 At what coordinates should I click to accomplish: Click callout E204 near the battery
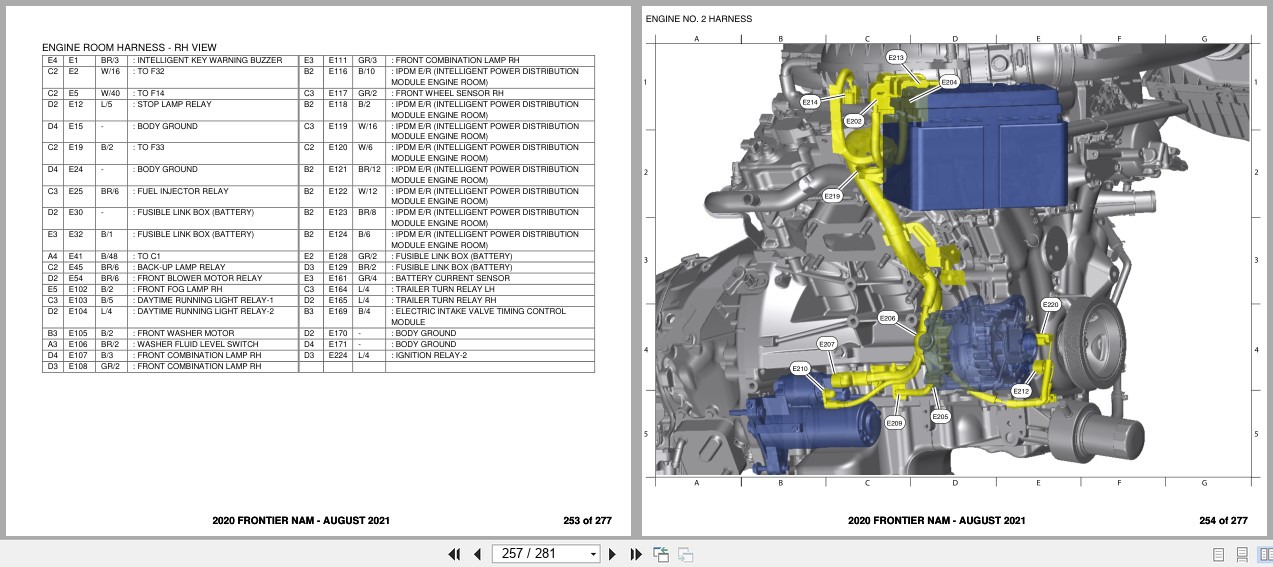(x=949, y=82)
